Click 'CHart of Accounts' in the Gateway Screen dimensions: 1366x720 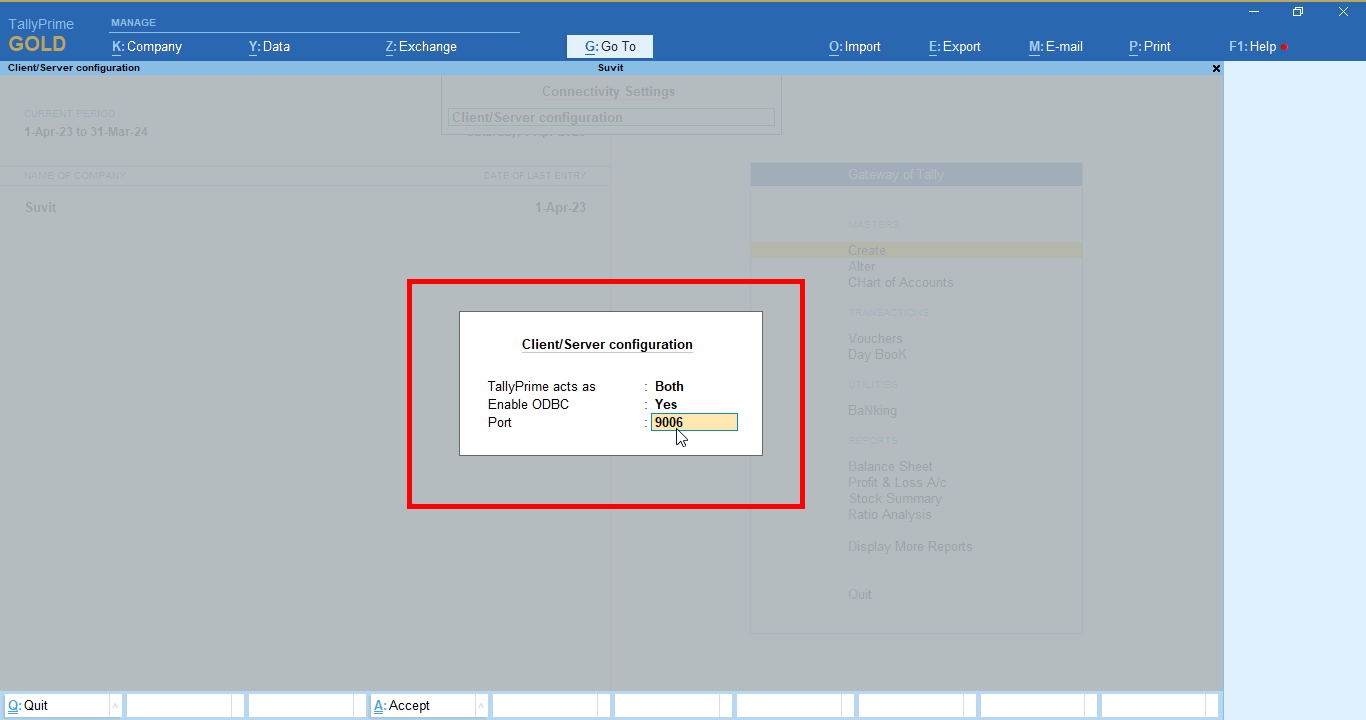[901, 282]
